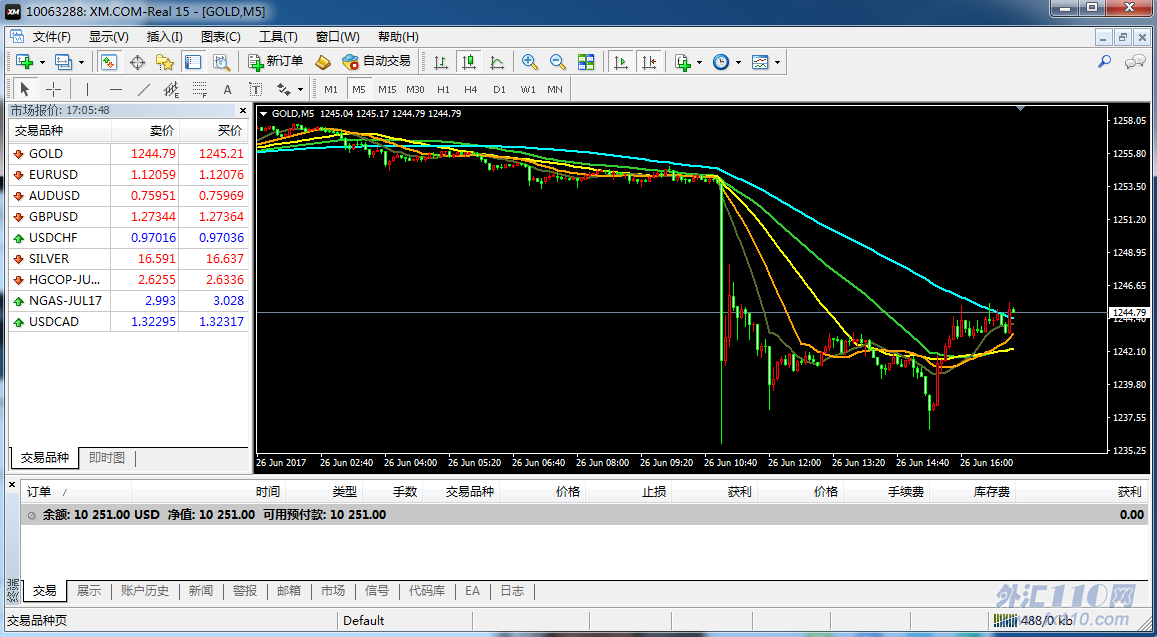
Task: Click the Periods clock icon
Action: tap(721, 62)
